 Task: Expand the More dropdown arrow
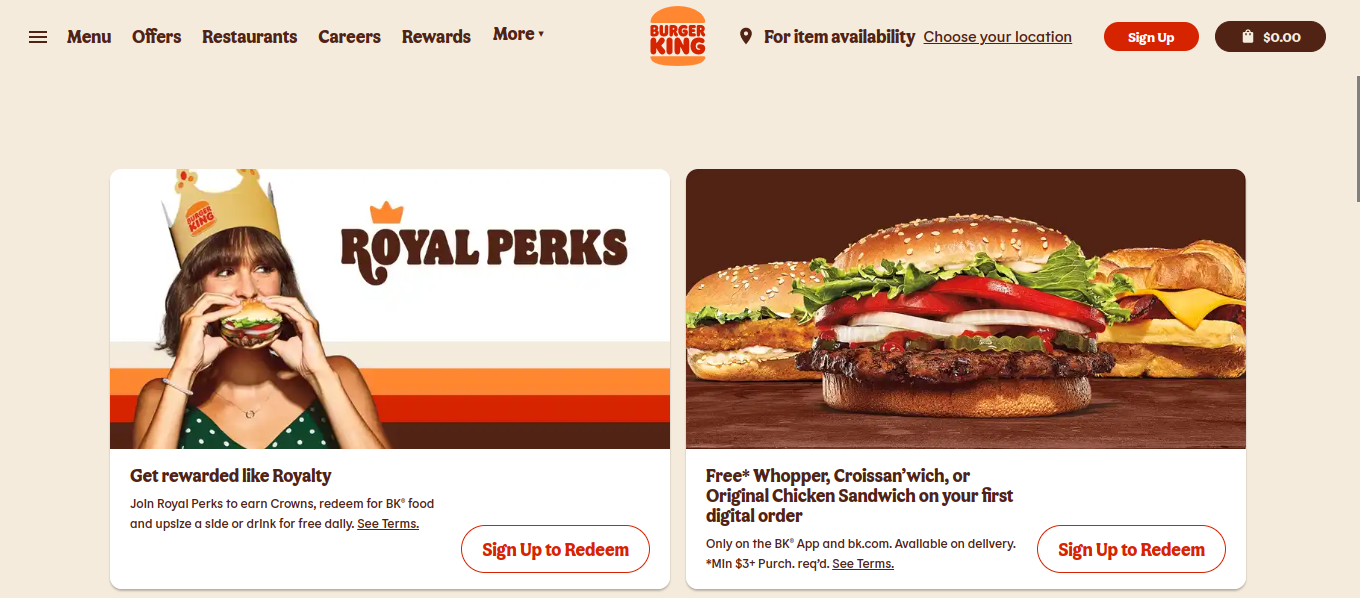(541, 34)
